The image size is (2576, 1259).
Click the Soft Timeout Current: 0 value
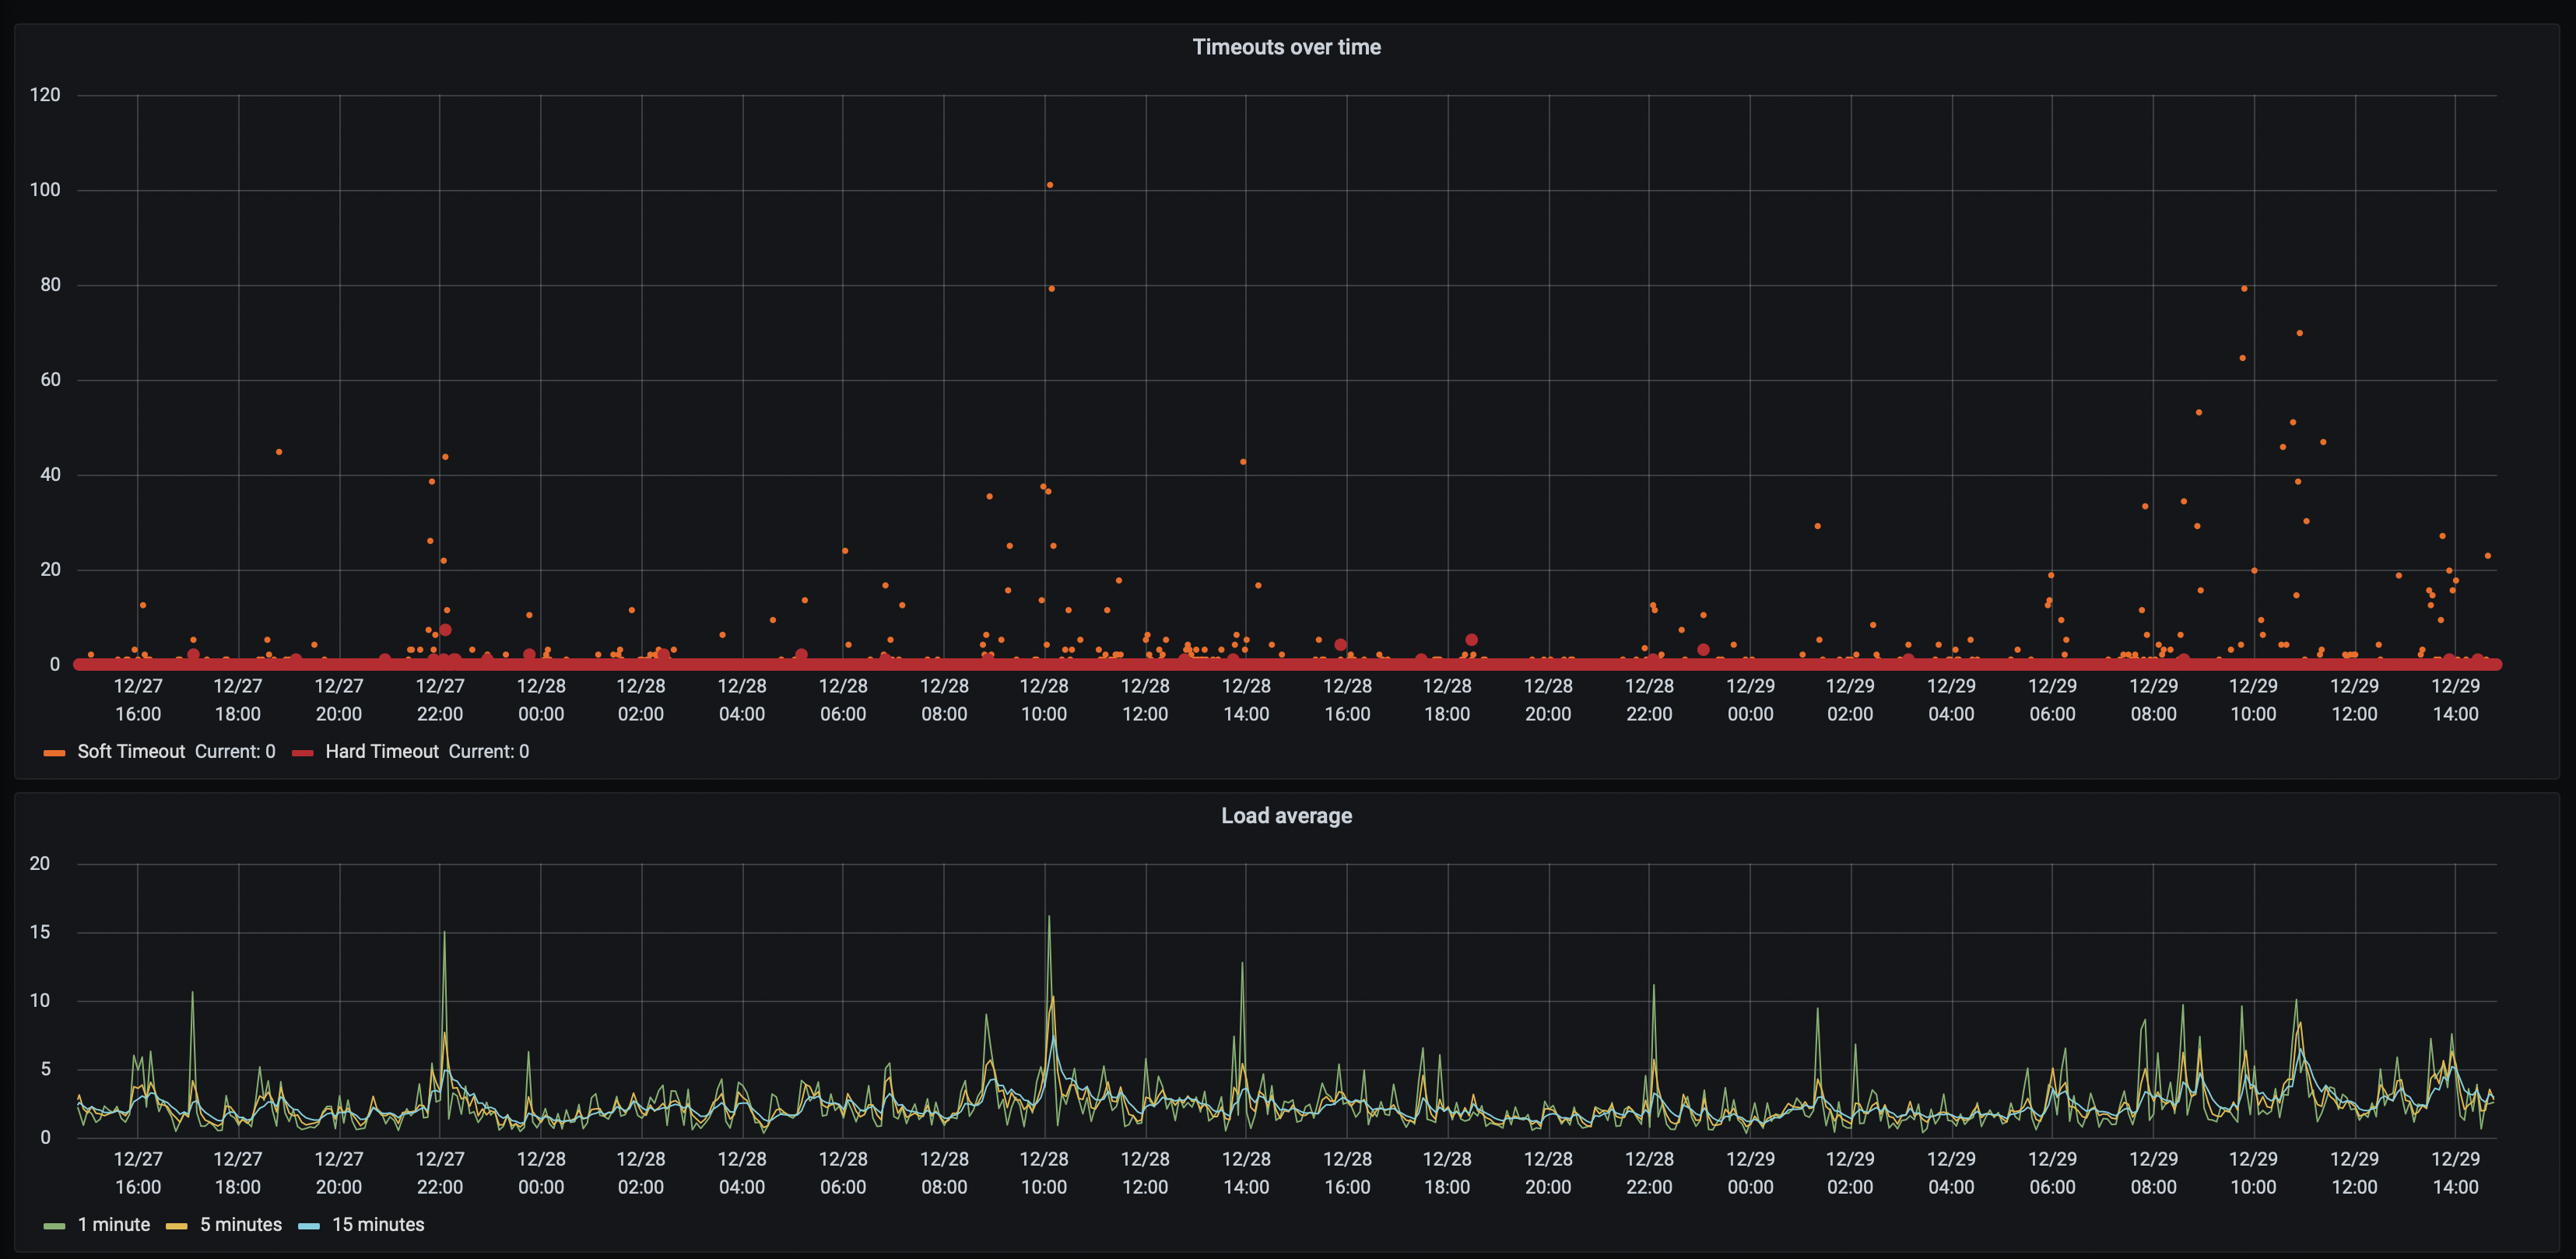[x=235, y=752]
